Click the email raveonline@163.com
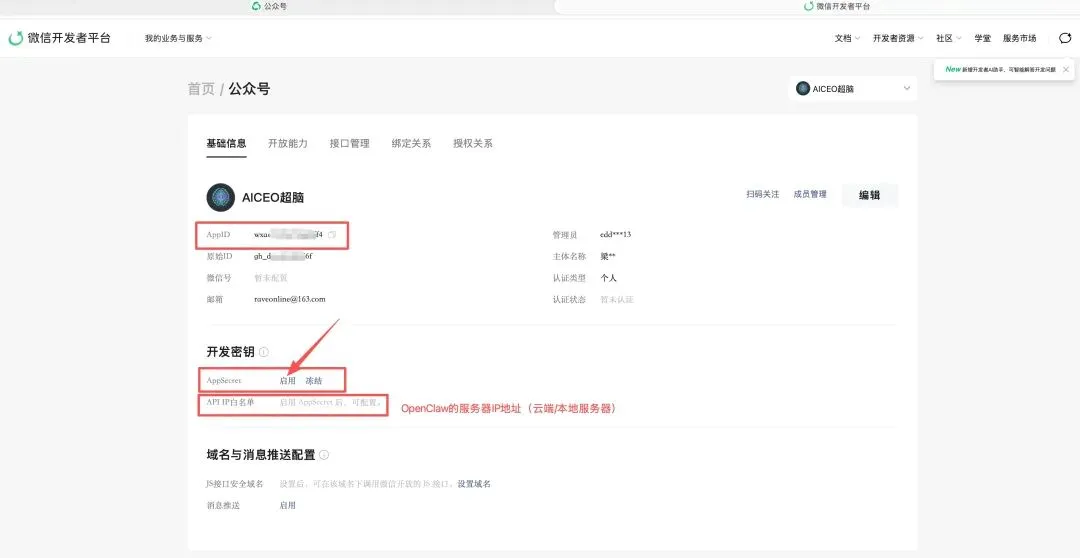 point(289,300)
